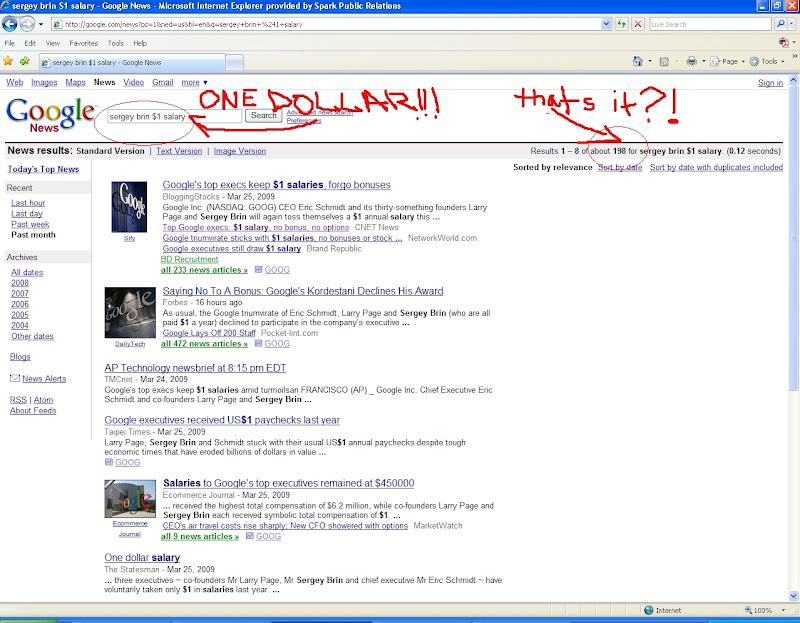The height and width of the screenshot is (623, 800).
Task: Click the Stop loading red X icon
Action: point(638,24)
